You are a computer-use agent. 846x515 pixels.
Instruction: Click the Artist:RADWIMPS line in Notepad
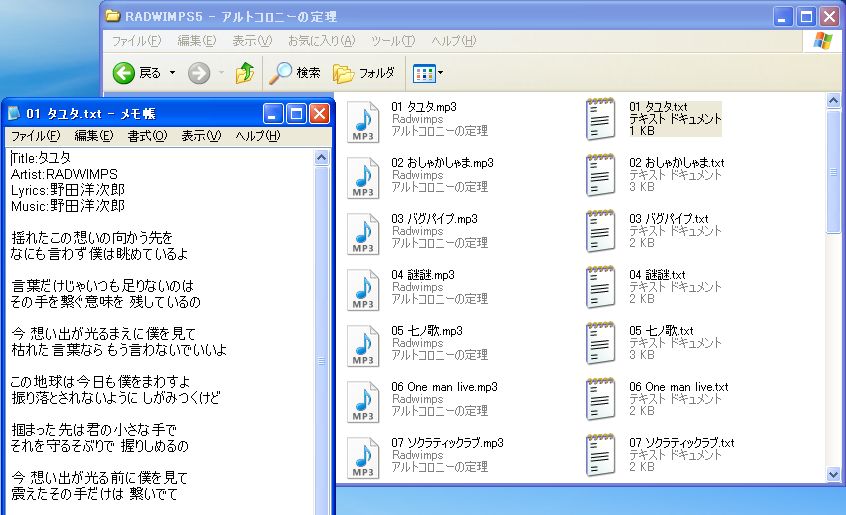point(64,174)
